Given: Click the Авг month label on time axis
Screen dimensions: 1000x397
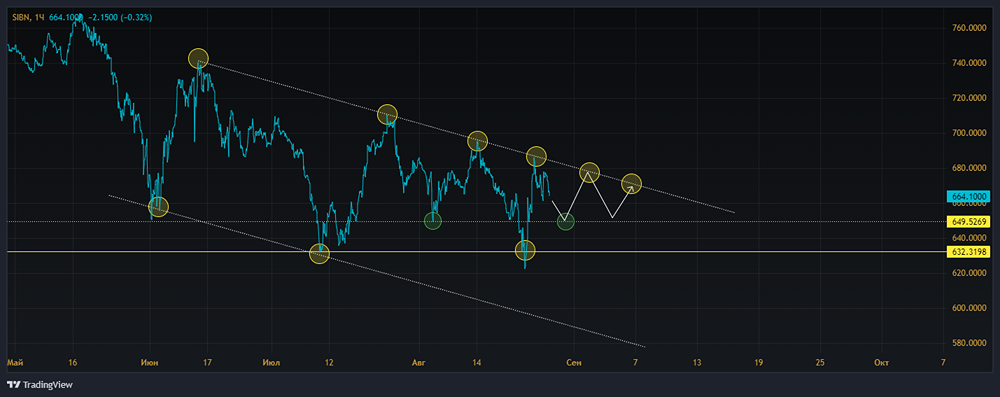Looking at the screenshot, I should [418, 363].
